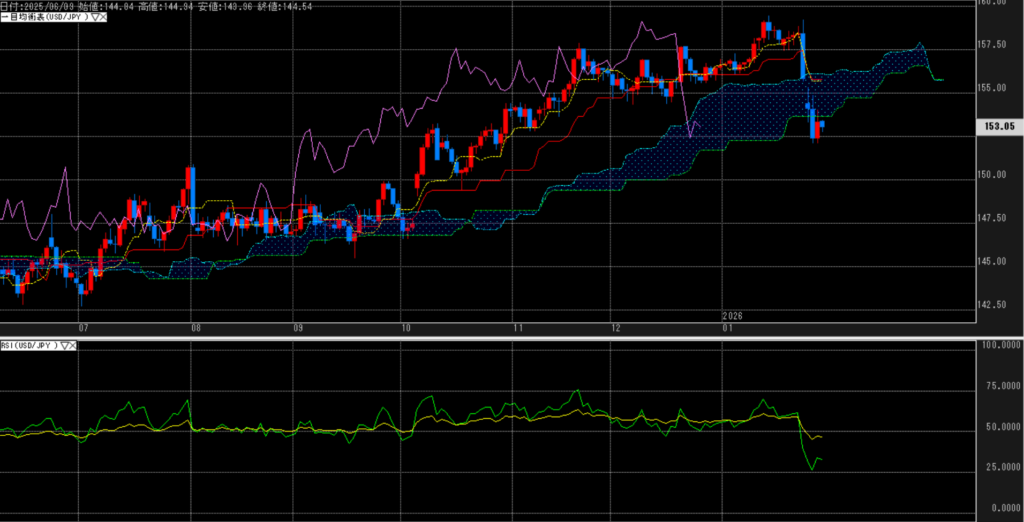1024x522 pixels.
Task: Click the 75.0000 level on RSI axis
Action: click(x=1000, y=385)
